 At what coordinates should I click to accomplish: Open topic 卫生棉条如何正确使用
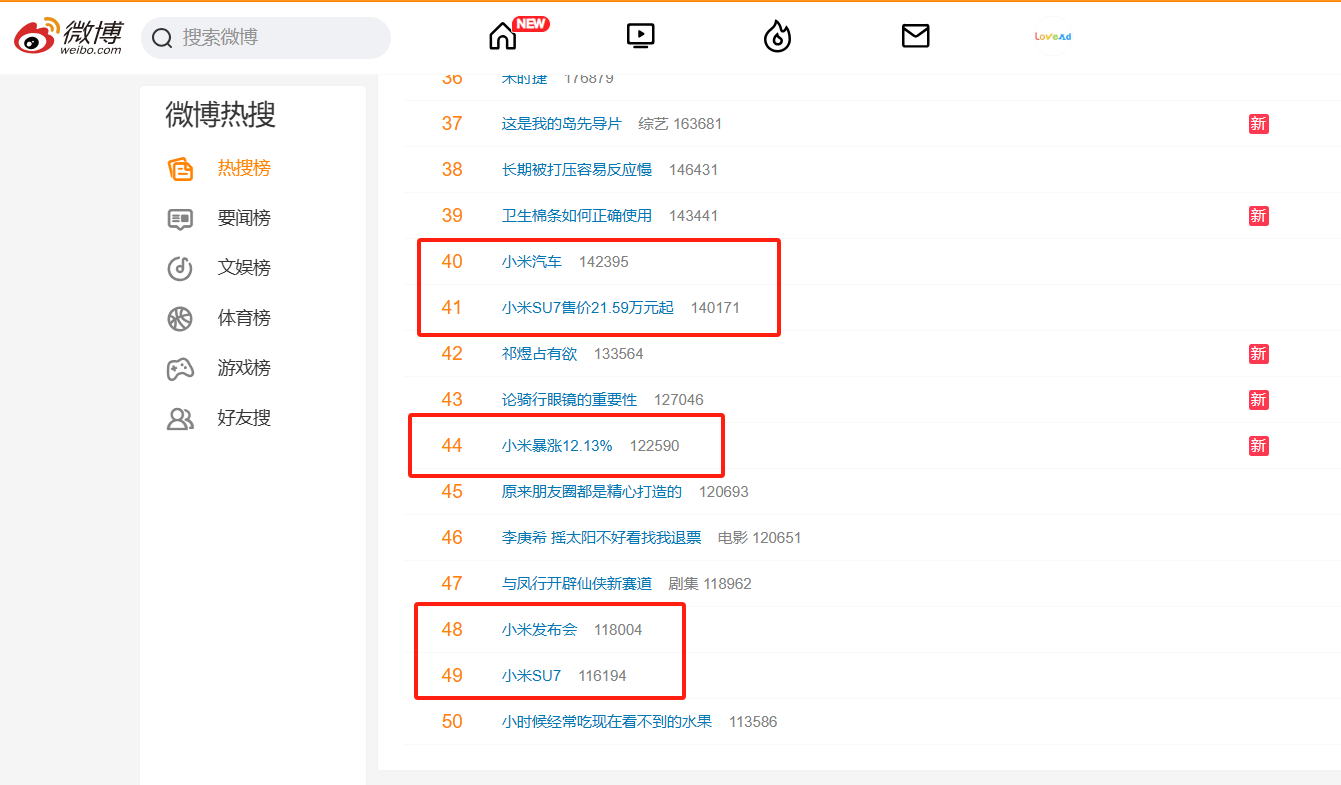pos(577,216)
